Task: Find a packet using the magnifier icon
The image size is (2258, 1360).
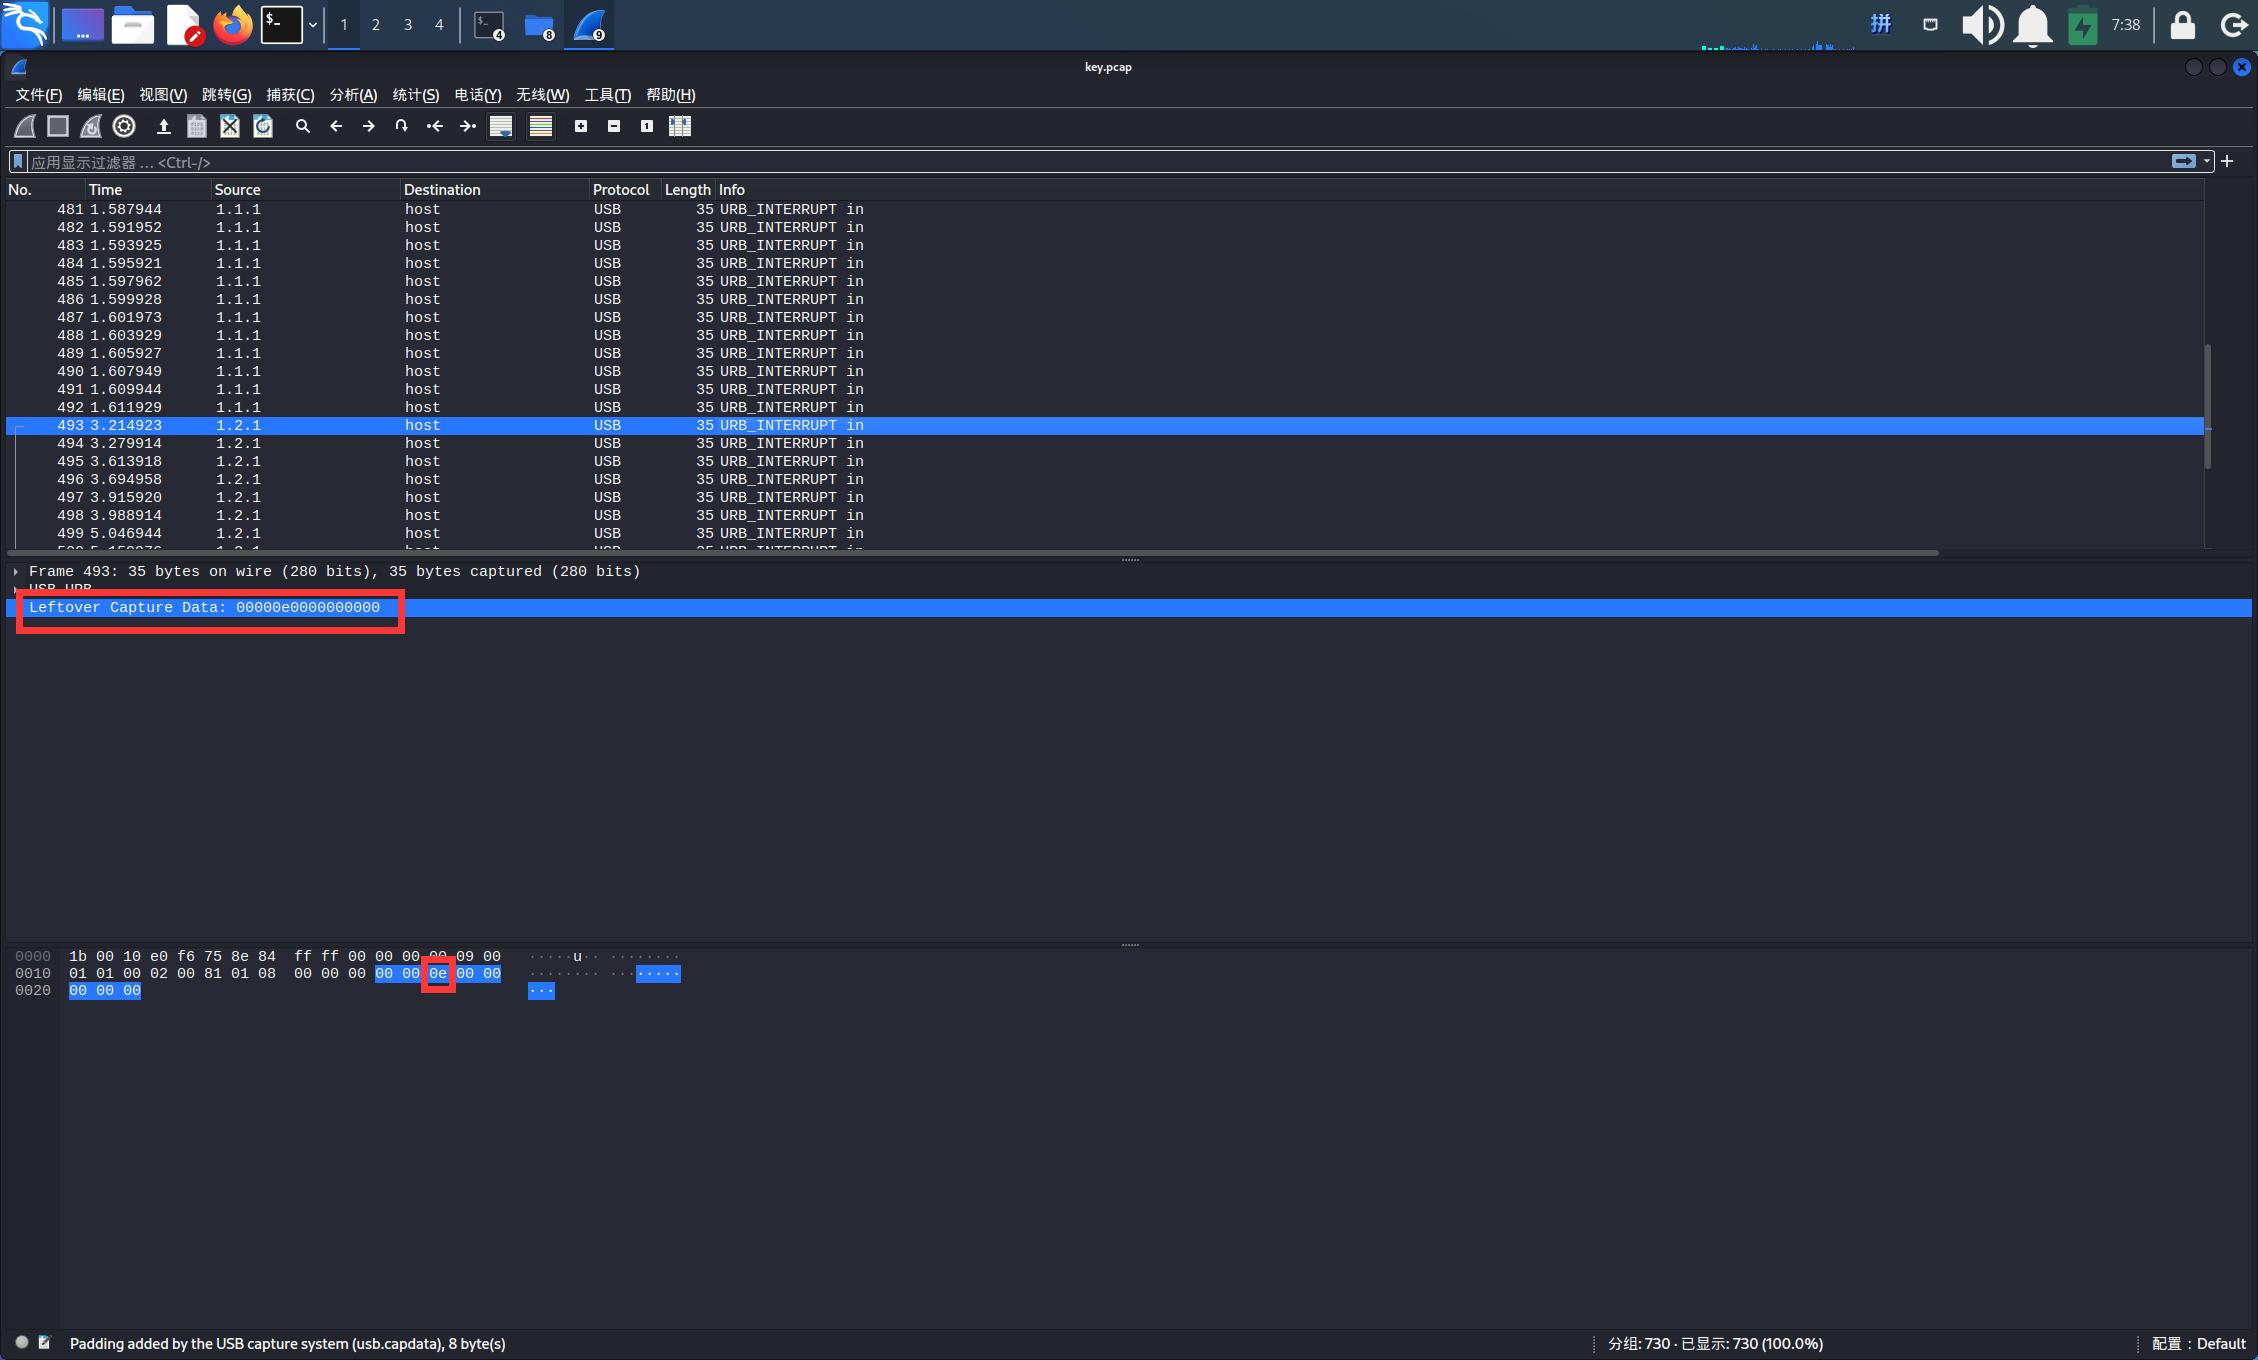Action: pyautogui.click(x=303, y=126)
